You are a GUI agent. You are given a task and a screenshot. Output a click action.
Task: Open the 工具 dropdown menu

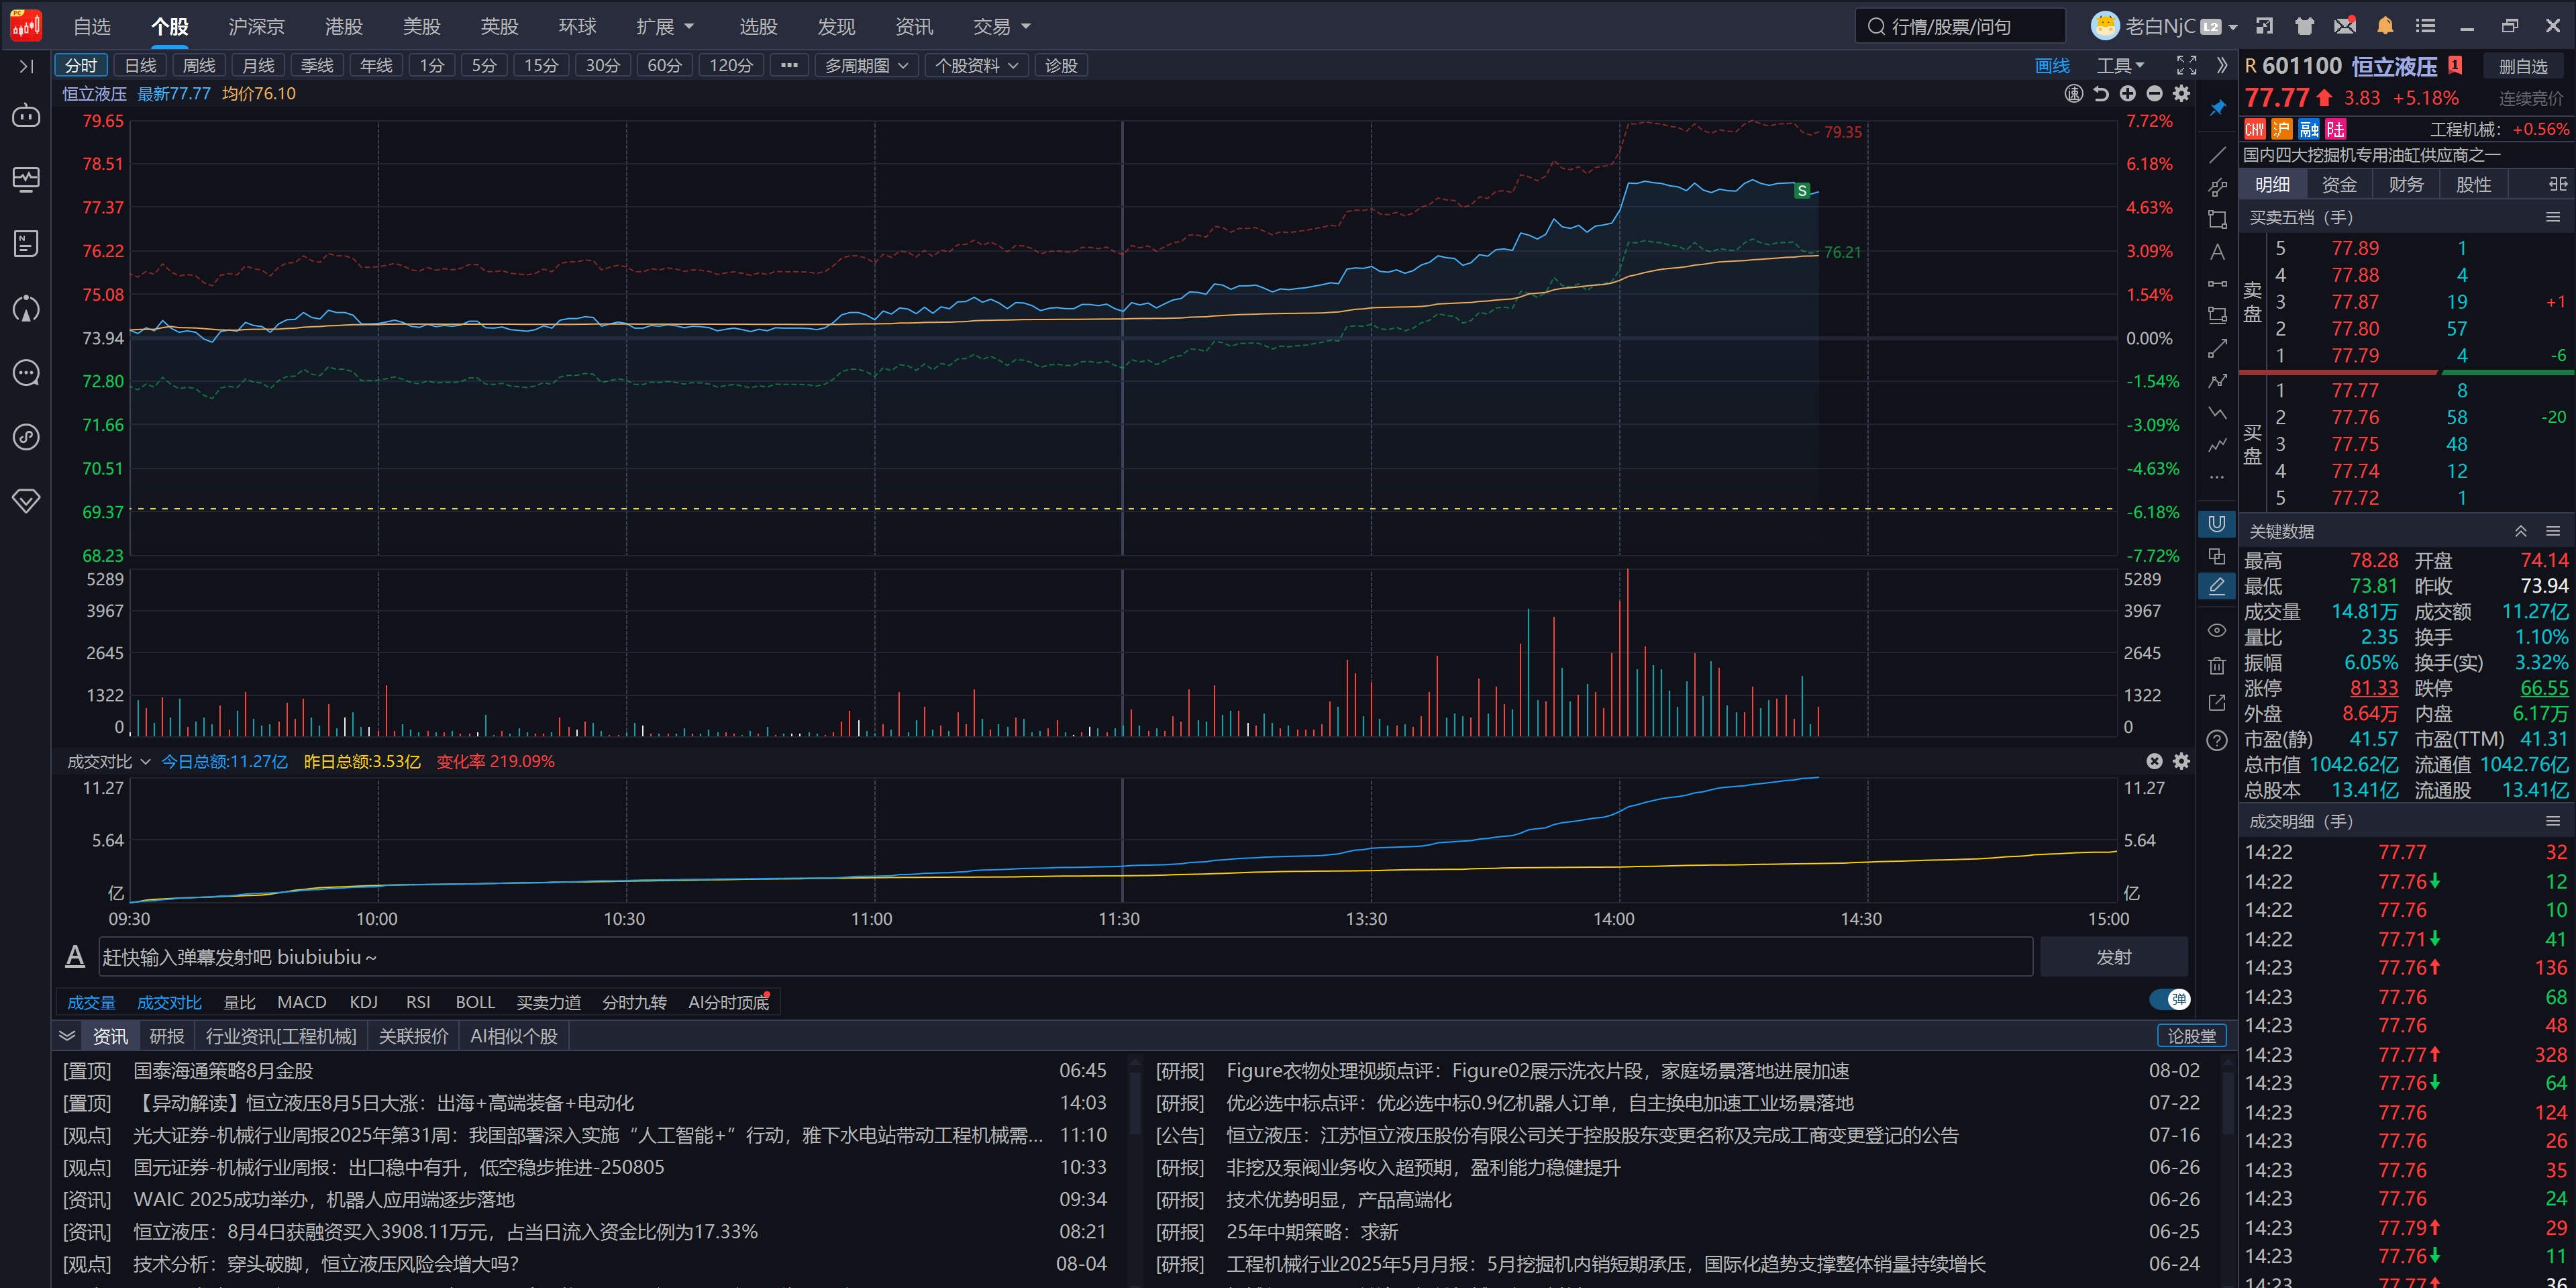(2120, 66)
